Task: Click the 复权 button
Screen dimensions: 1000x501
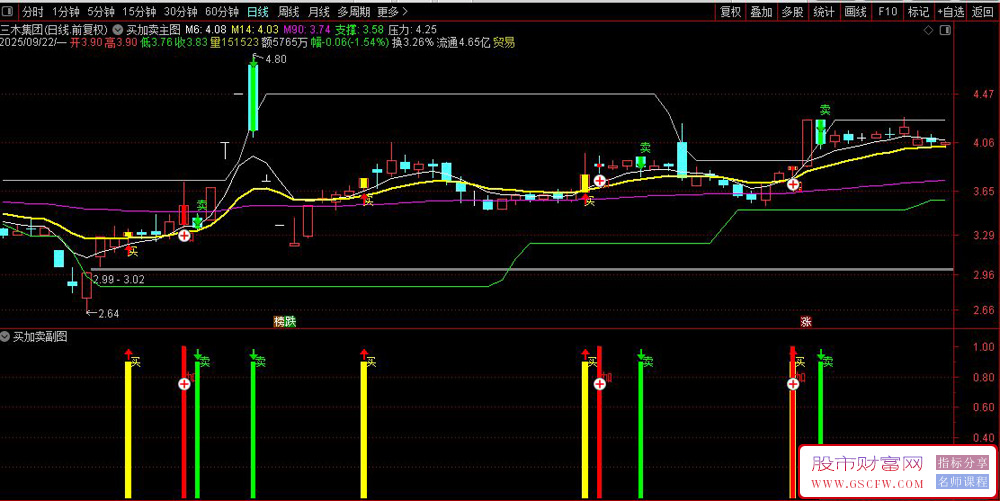Action: click(730, 11)
